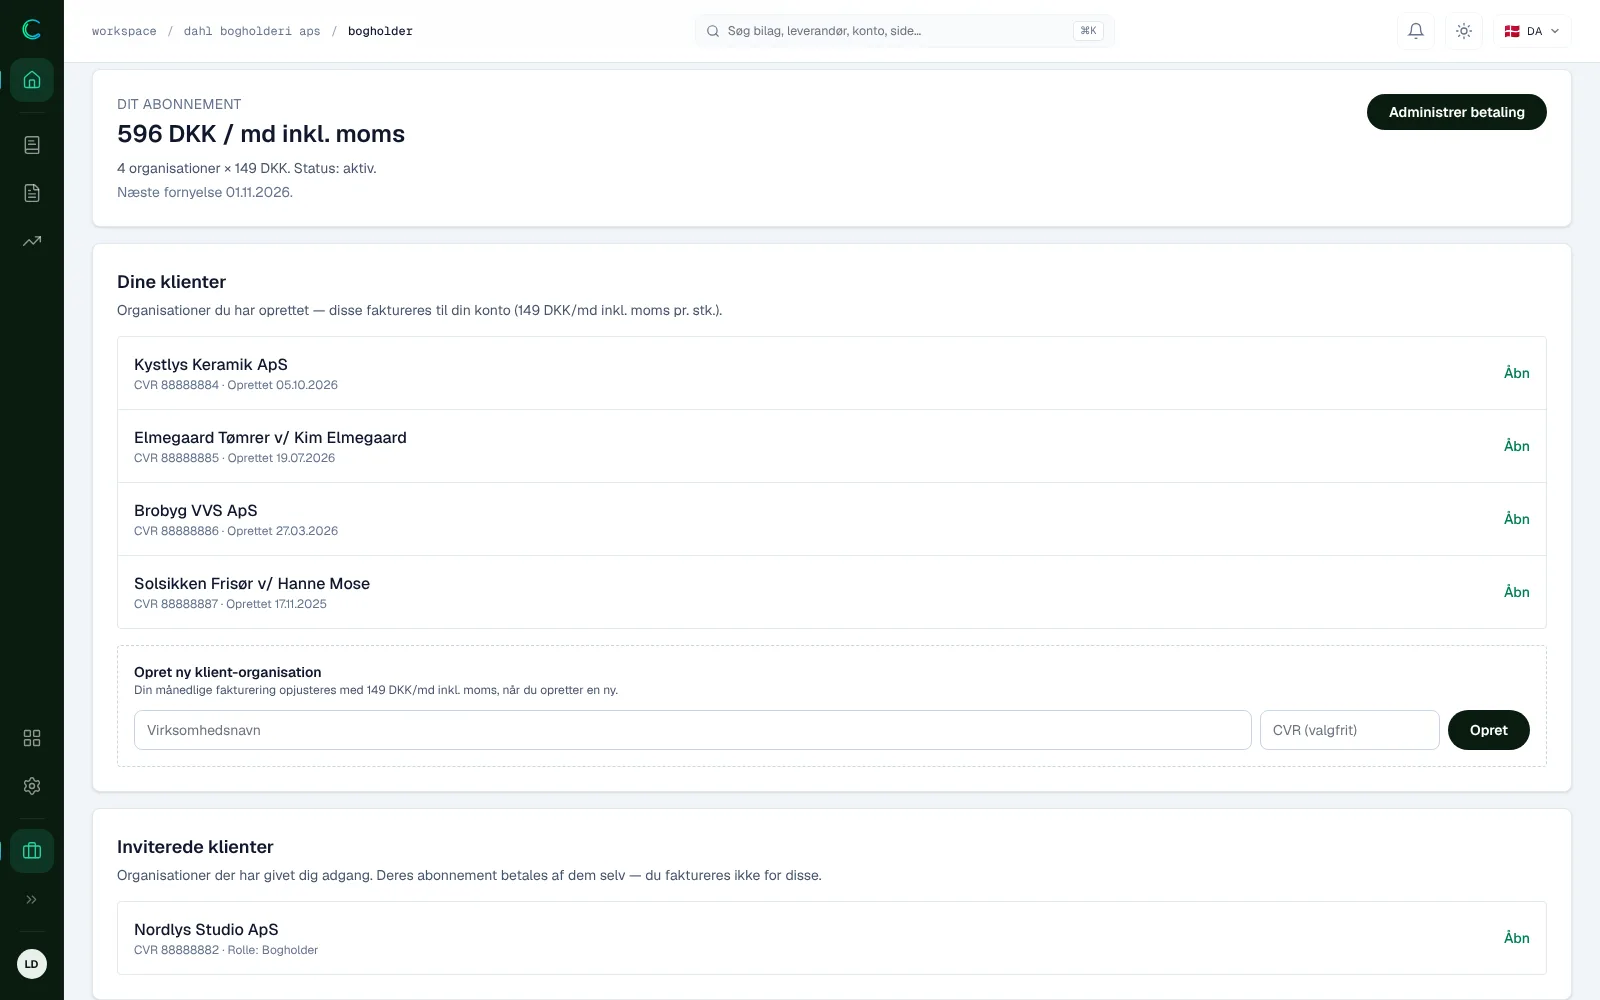This screenshot has height=1000, width=1600.
Task: Click the bogholder breadcrumb
Action: click(380, 31)
